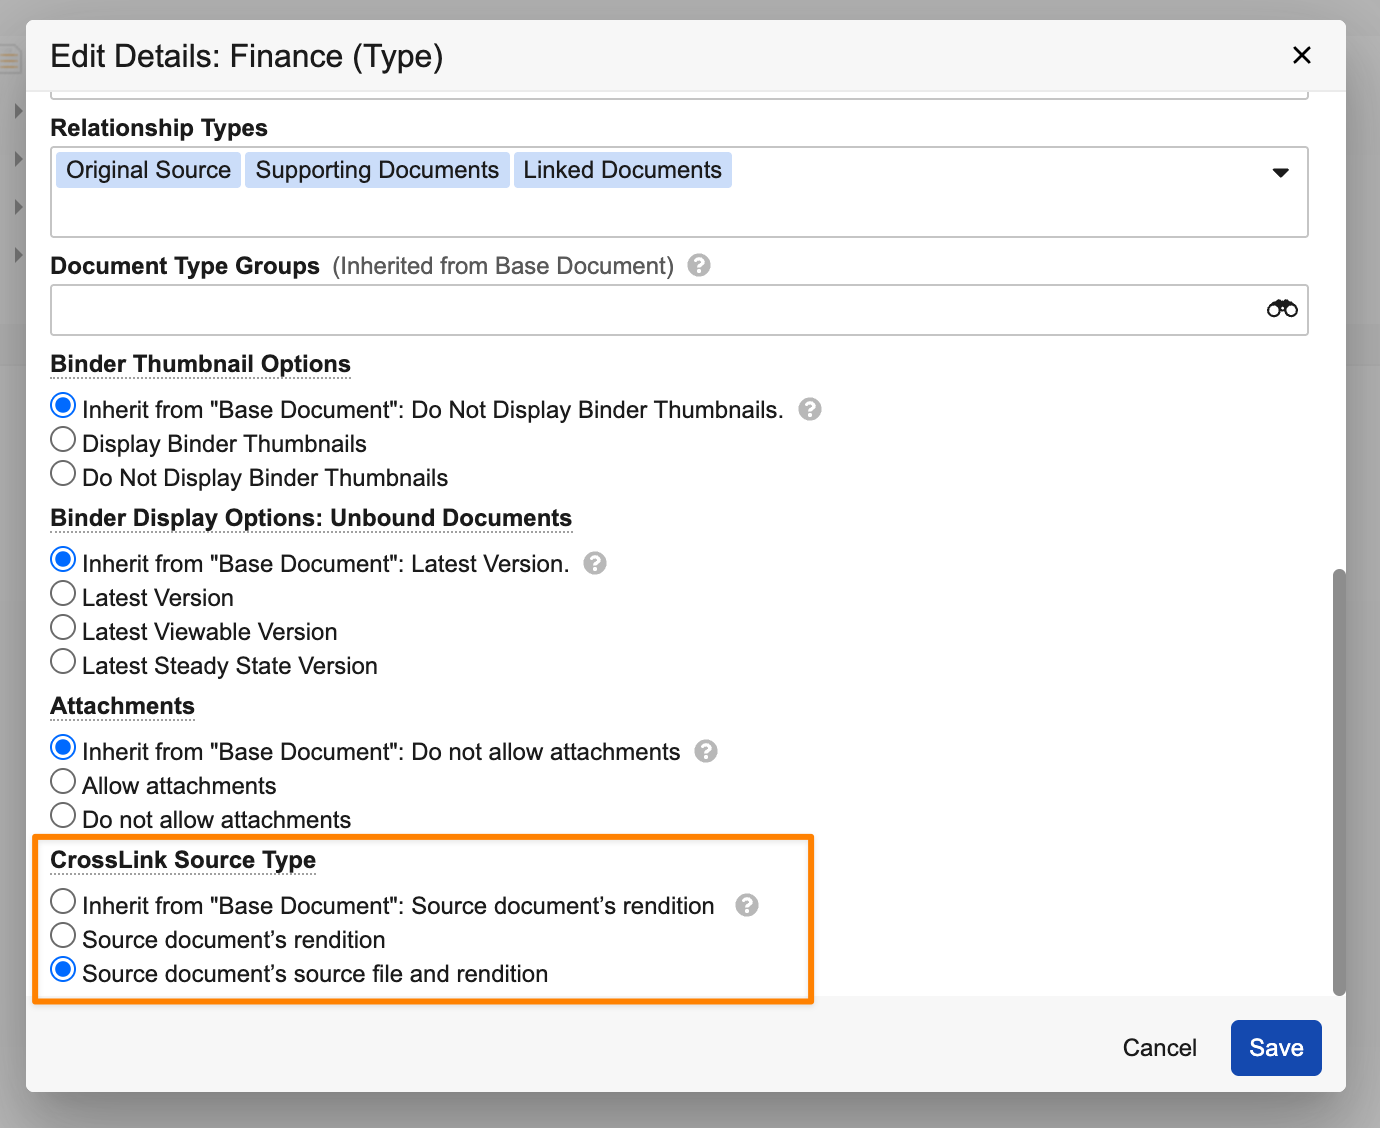Click the Document Type Groups input field
The width and height of the screenshot is (1380, 1128).
click(x=650, y=310)
